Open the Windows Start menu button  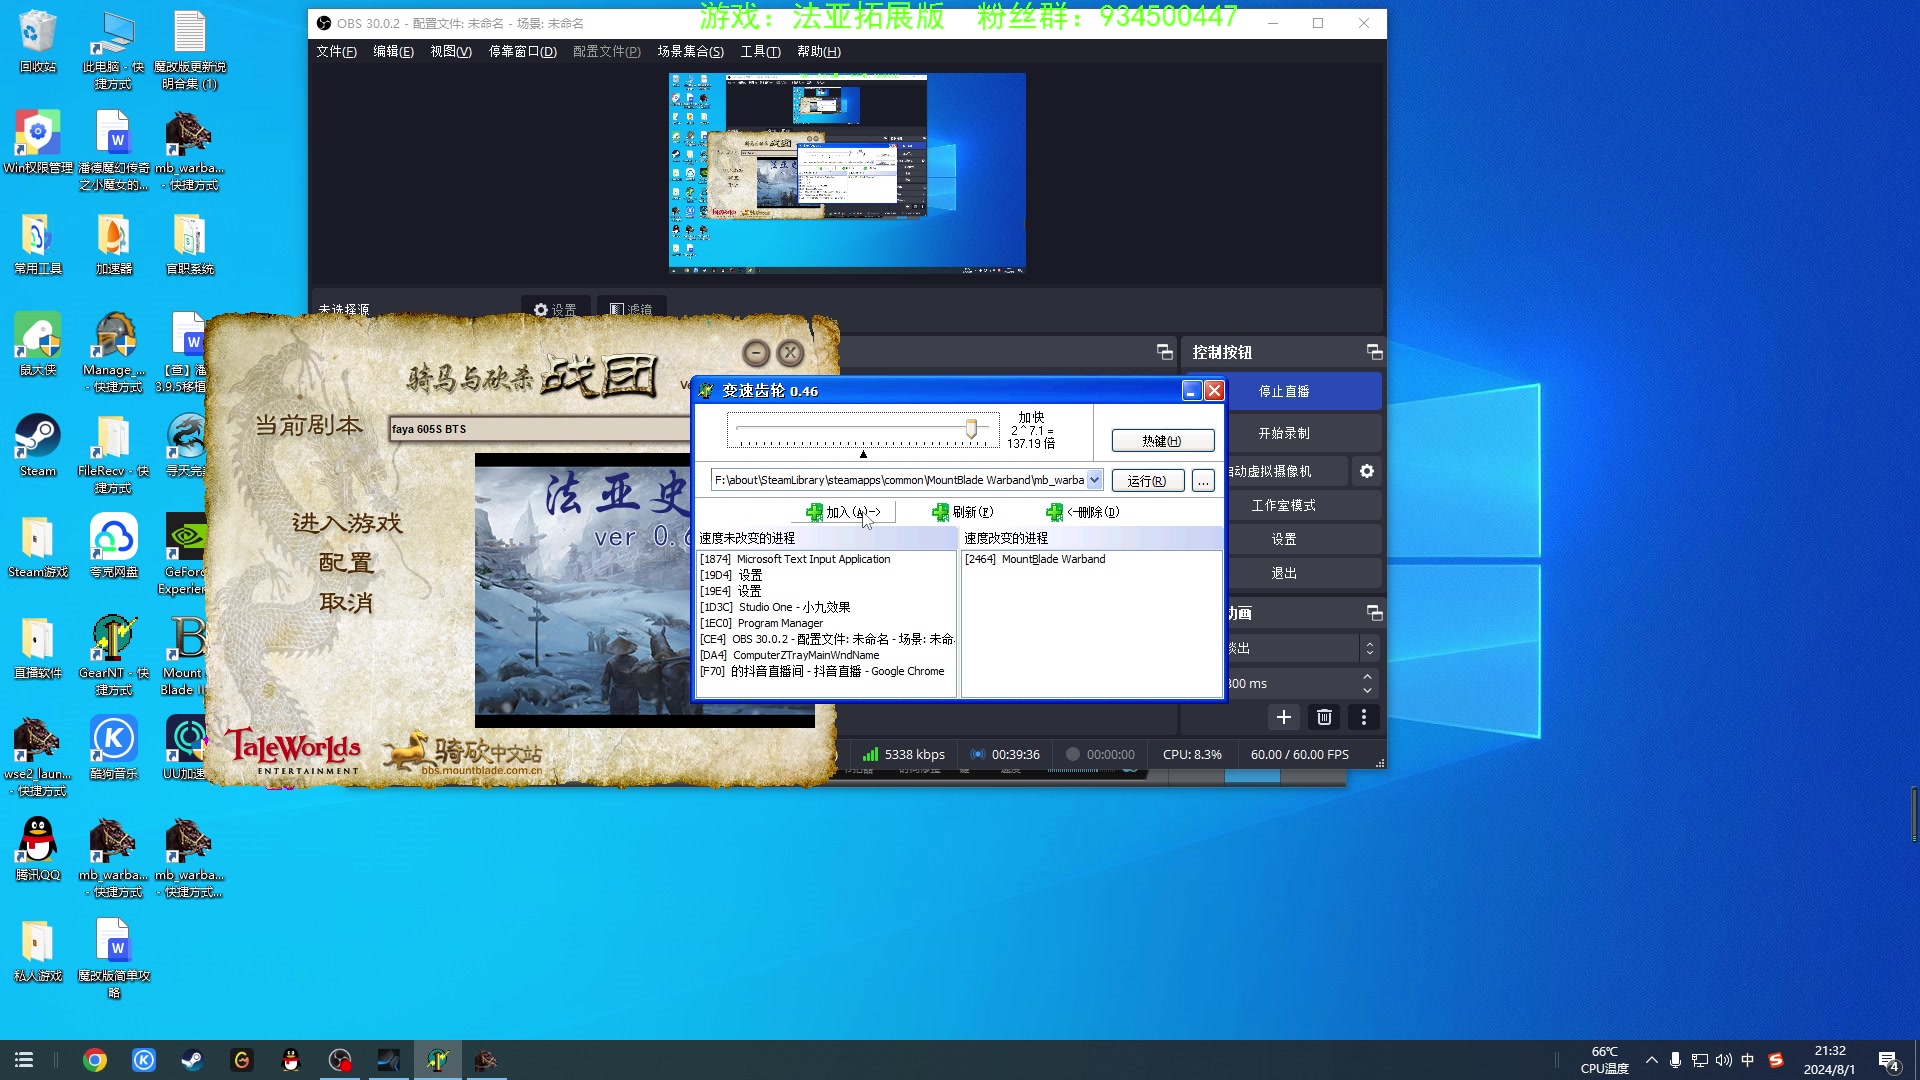point(24,1060)
